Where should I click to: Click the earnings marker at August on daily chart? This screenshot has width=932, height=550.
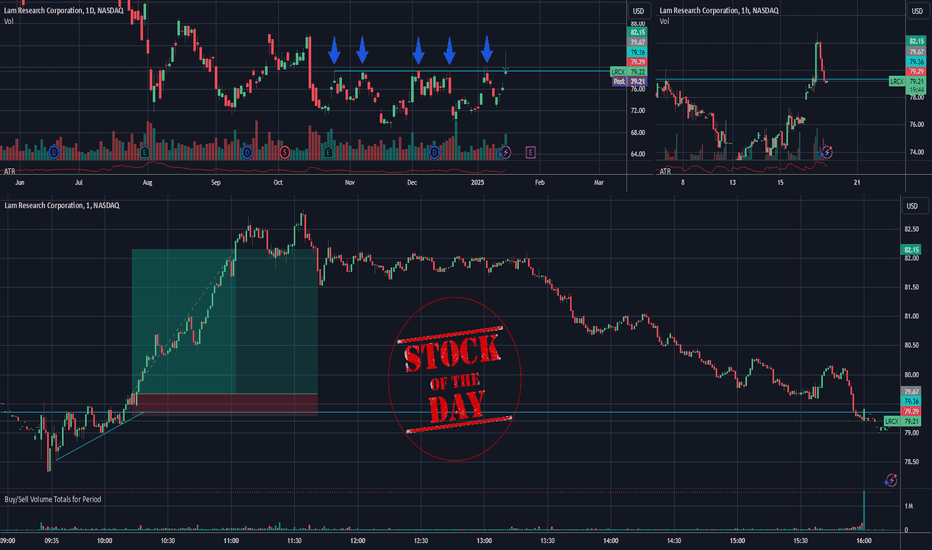point(144,153)
